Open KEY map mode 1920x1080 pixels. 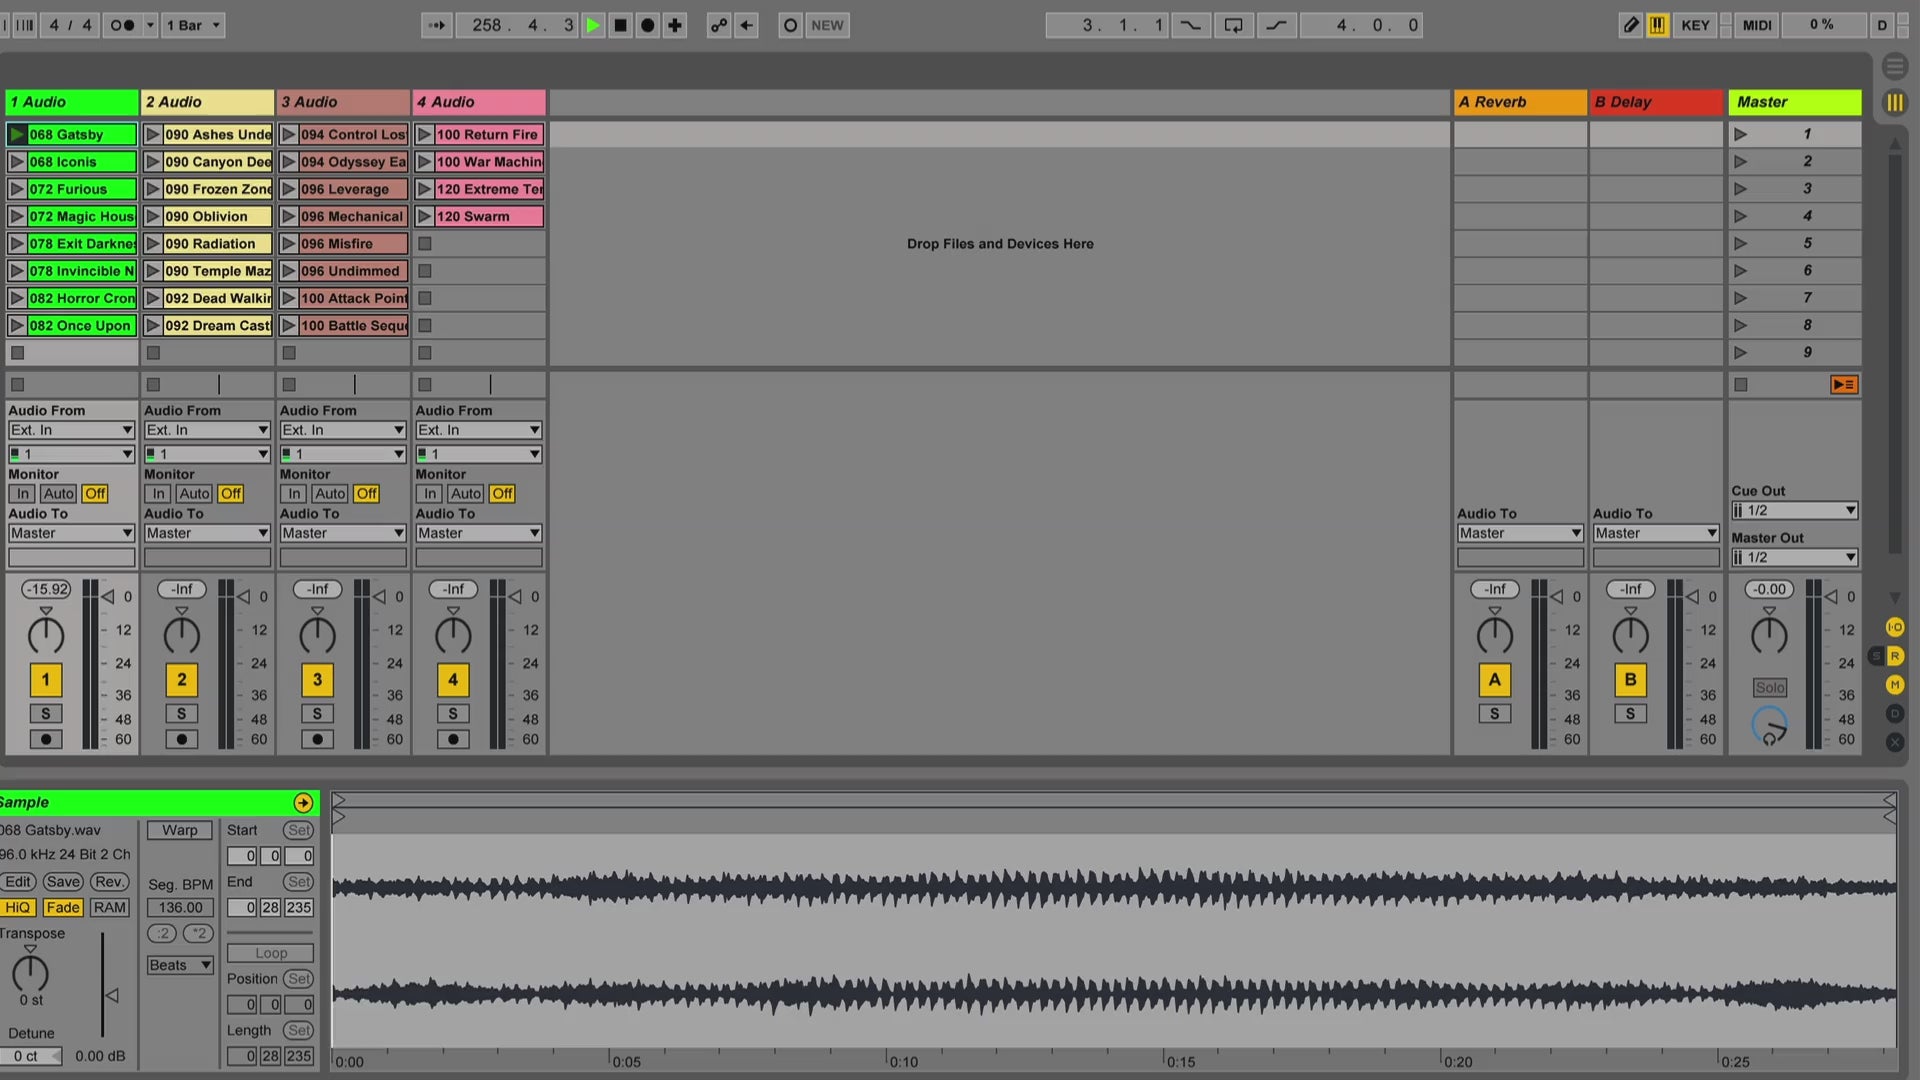click(x=1695, y=25)
